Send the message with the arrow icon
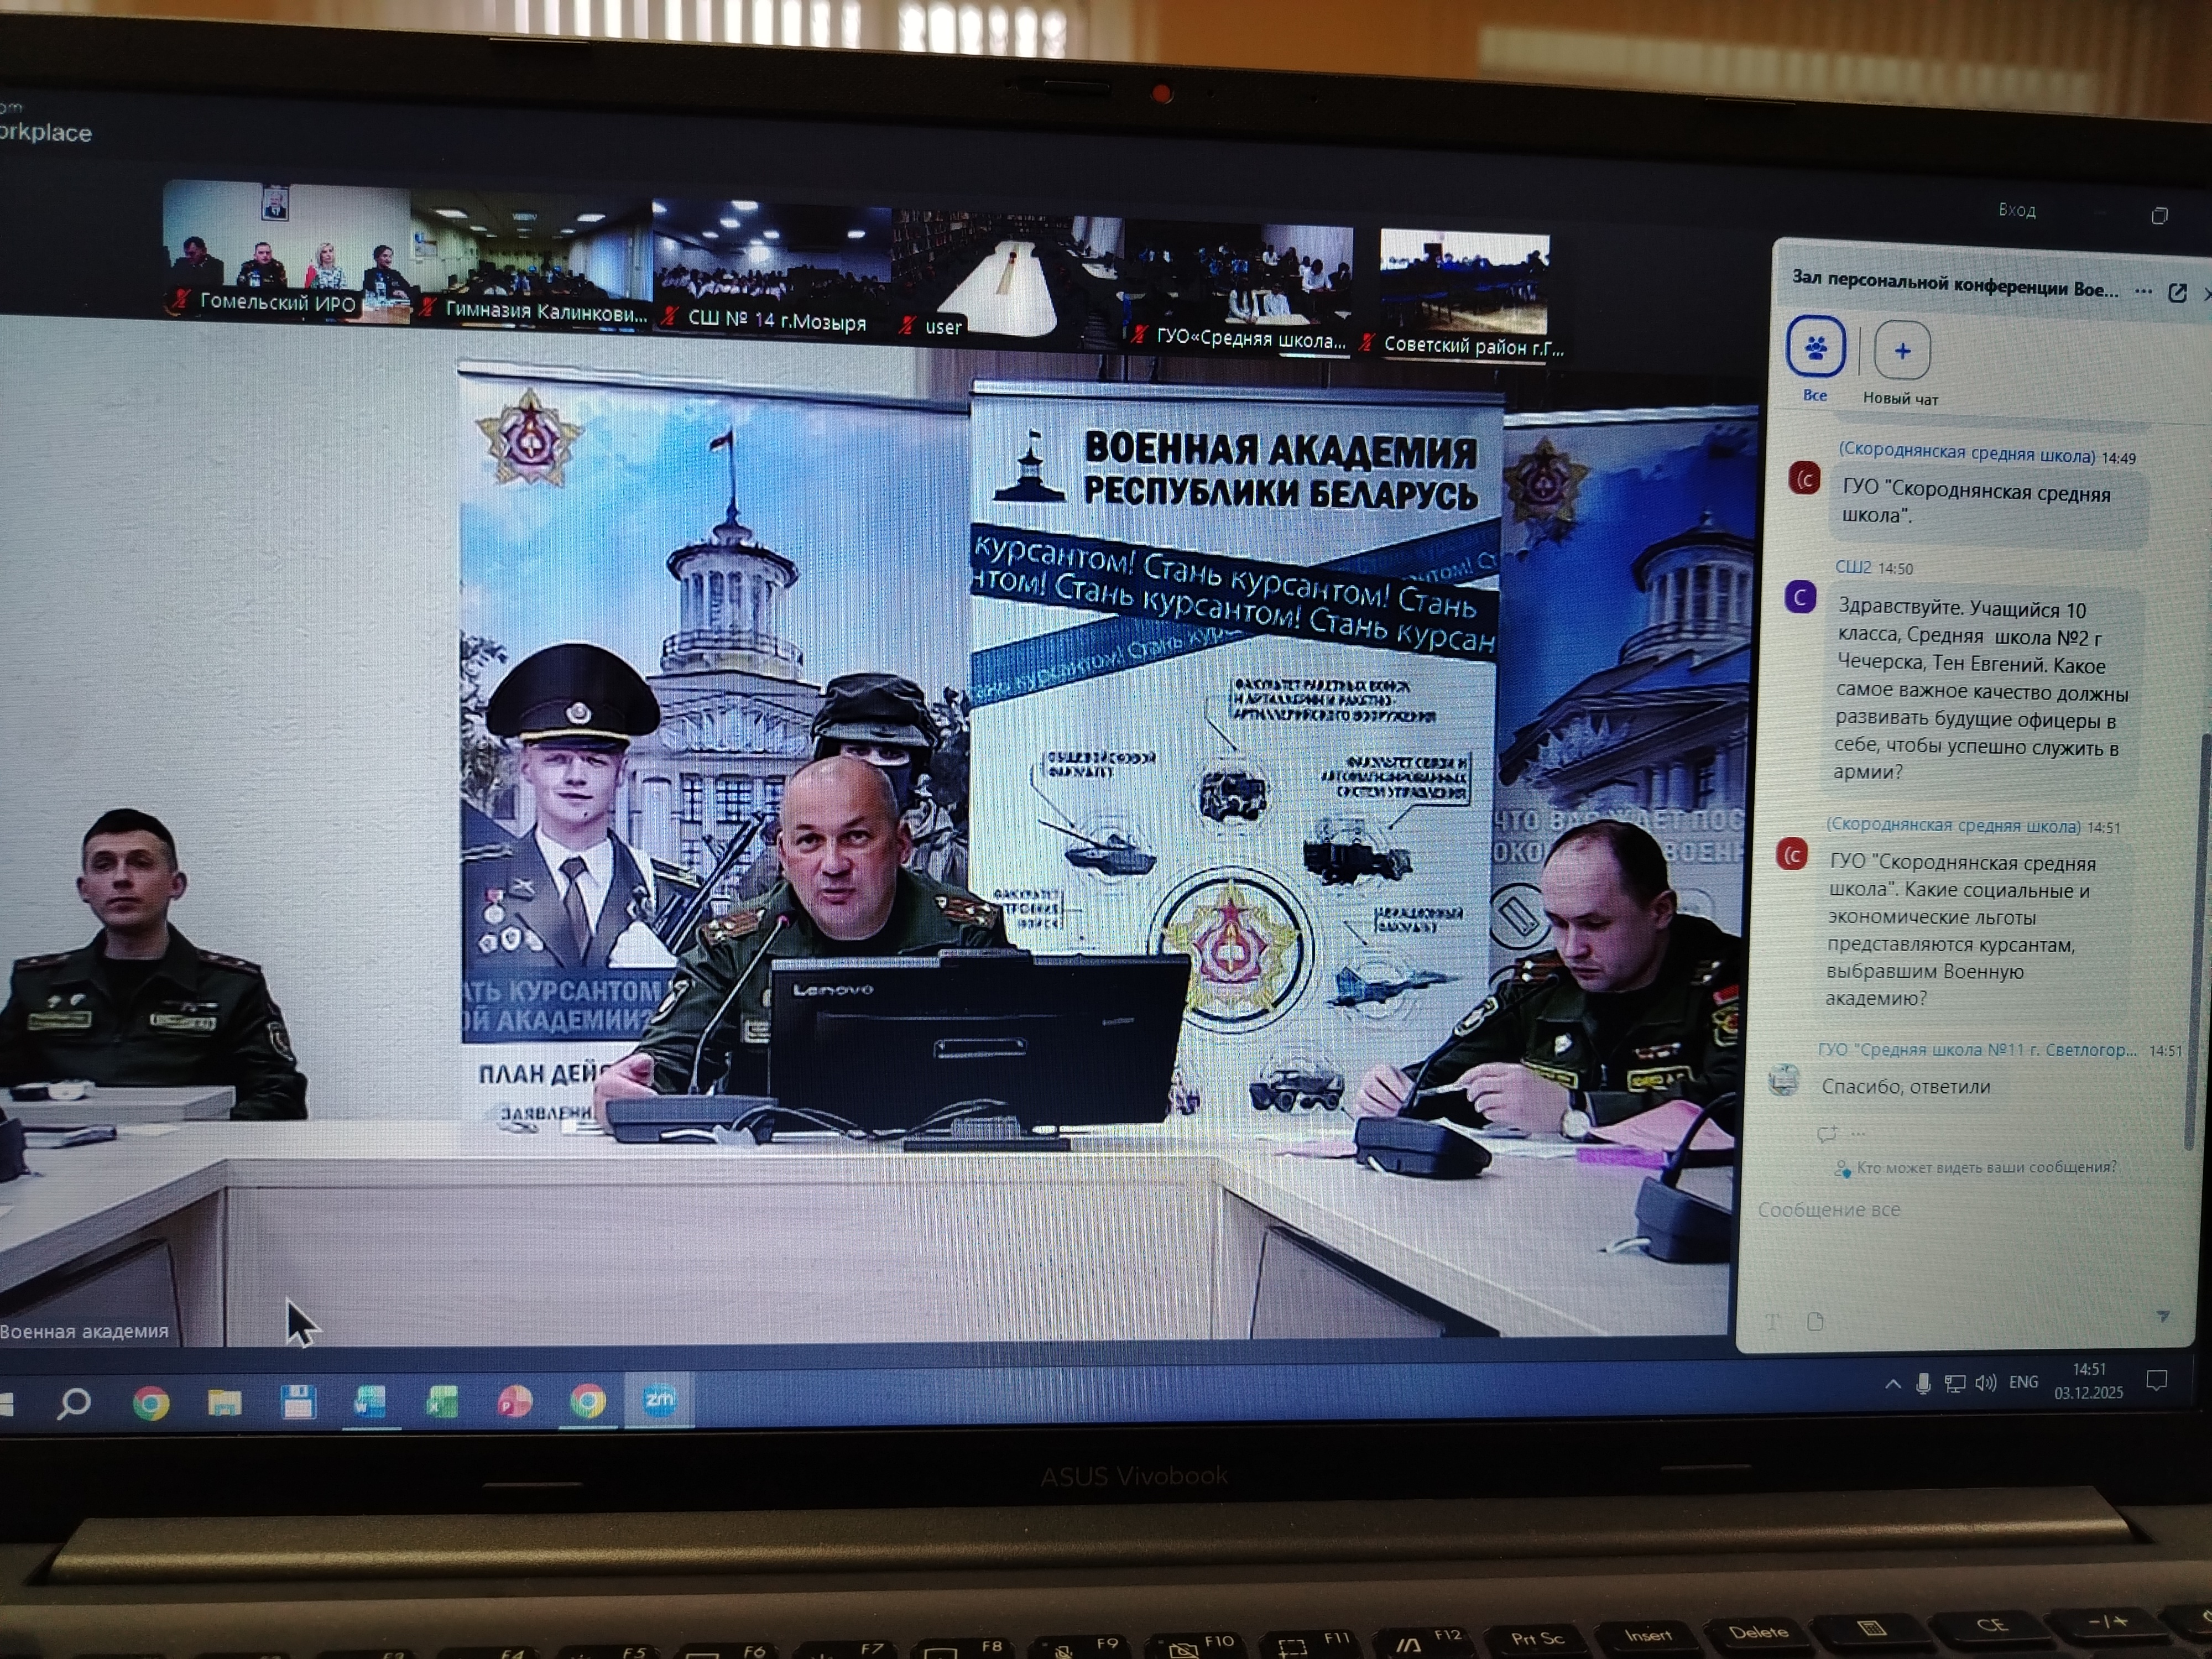Viewport: 2212px width, 1659px height. click(x=2162, y=1317)
